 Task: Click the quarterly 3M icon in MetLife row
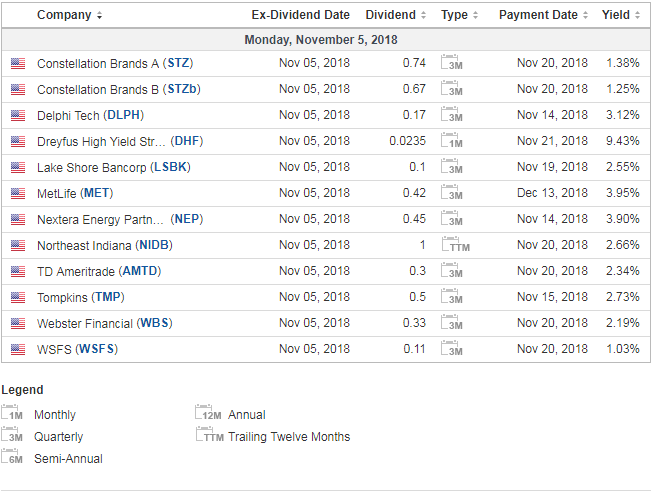pyautogui.click(x=452, y=193)
